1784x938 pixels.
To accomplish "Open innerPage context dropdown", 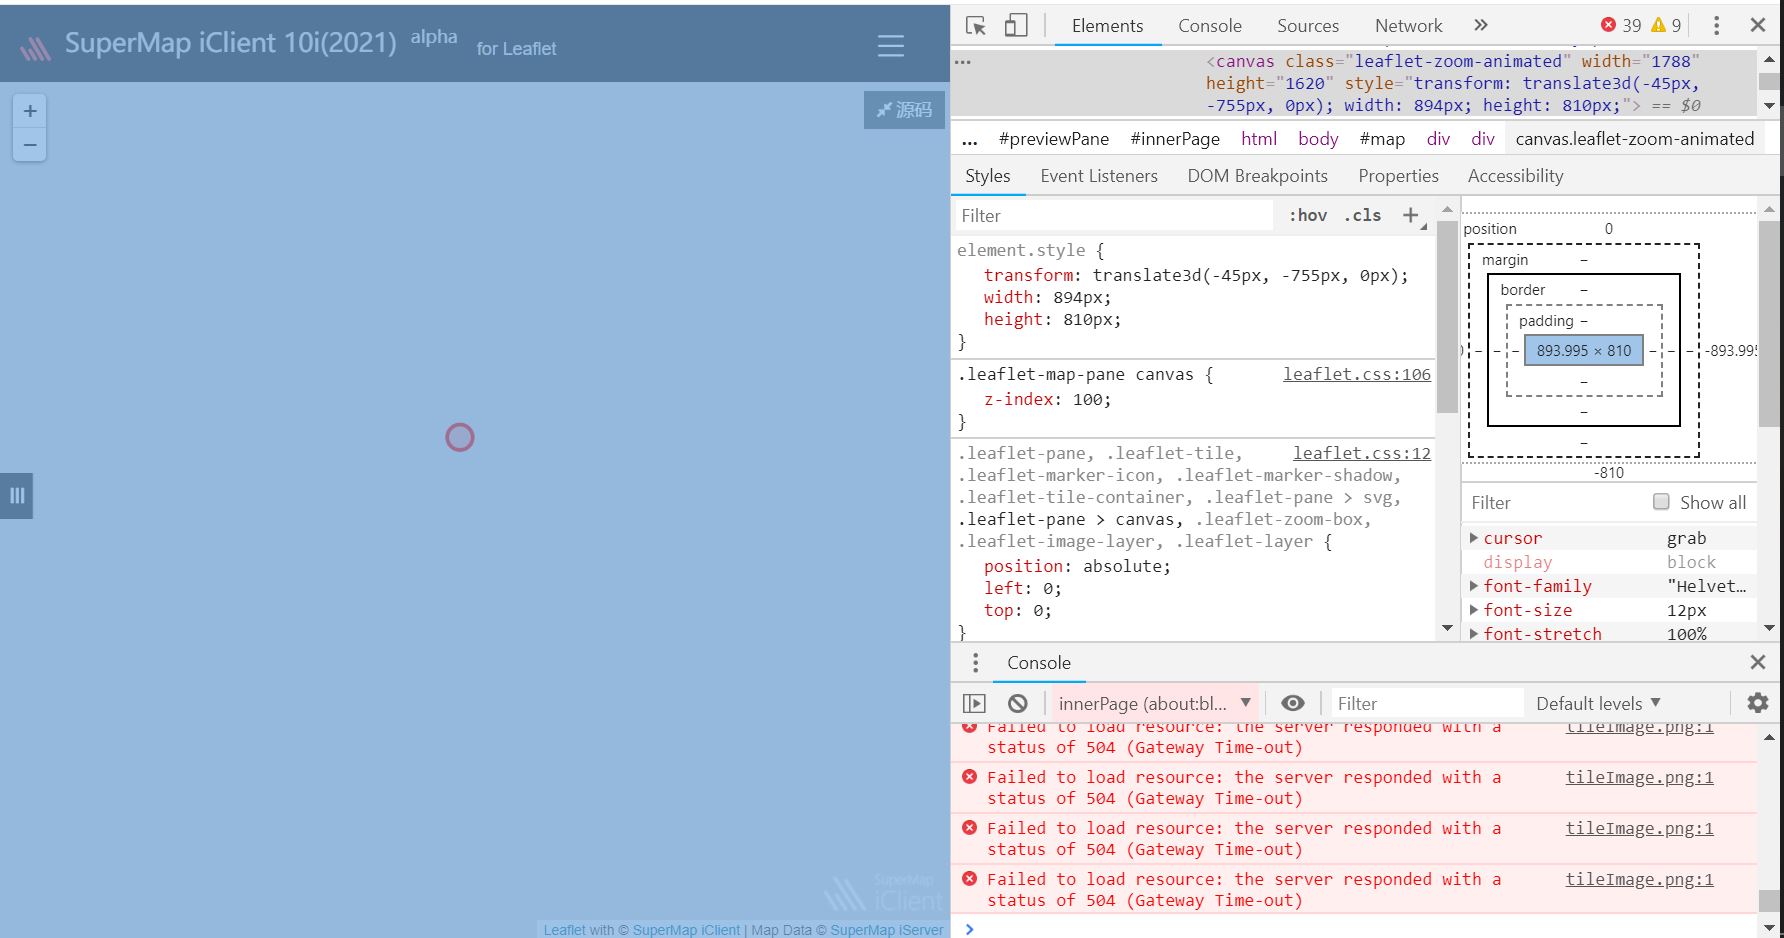I will pyautogui.click(x=1154, y=703).
